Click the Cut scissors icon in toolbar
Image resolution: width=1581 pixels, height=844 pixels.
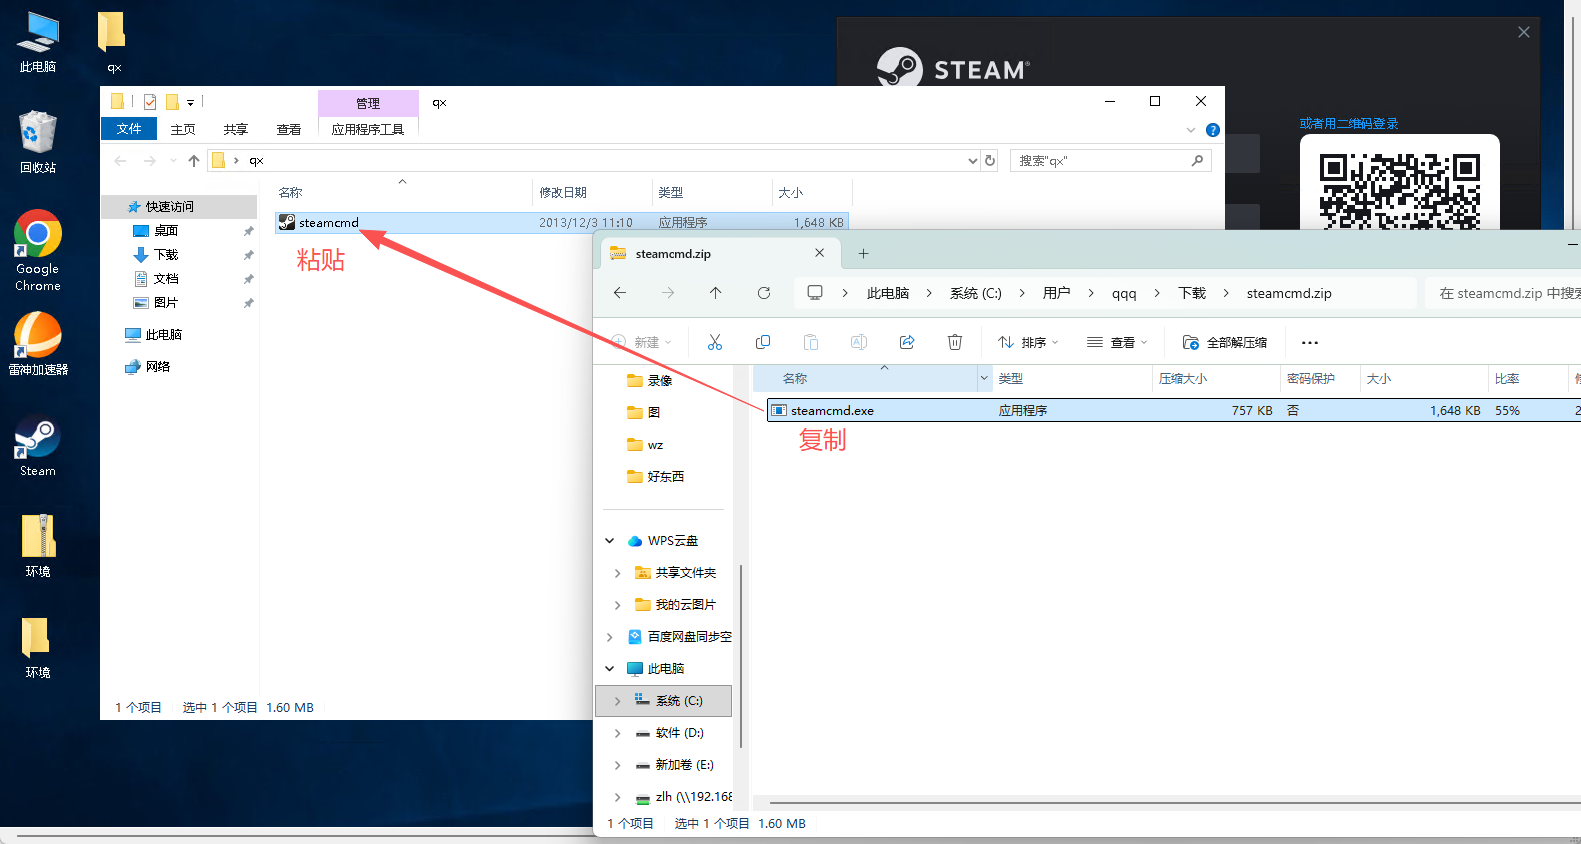714,343
